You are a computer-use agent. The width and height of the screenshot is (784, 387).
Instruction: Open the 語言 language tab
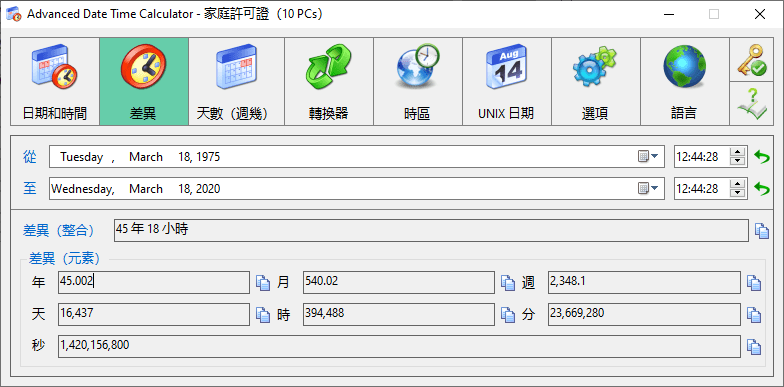(x=685, y=82)
